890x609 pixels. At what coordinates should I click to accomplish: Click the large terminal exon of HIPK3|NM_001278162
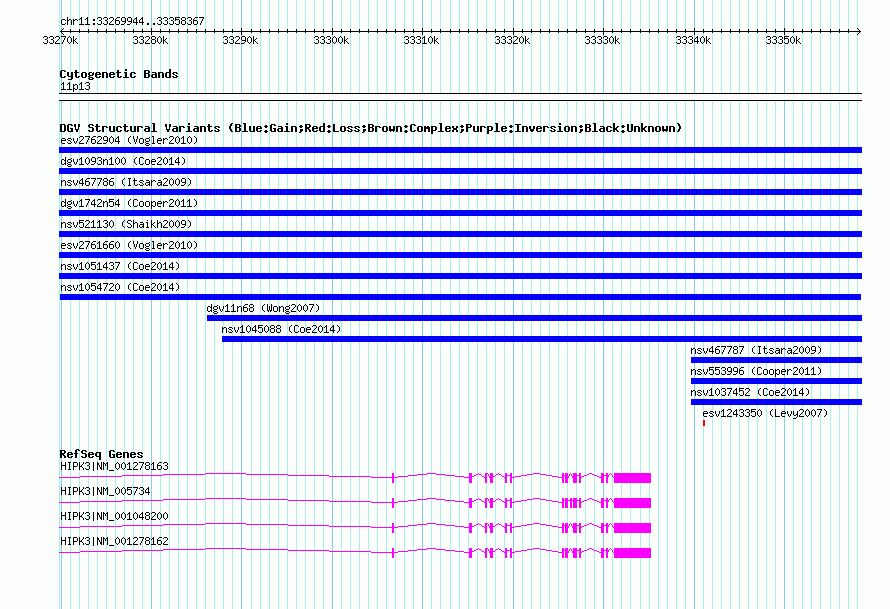tap(632, 553)
